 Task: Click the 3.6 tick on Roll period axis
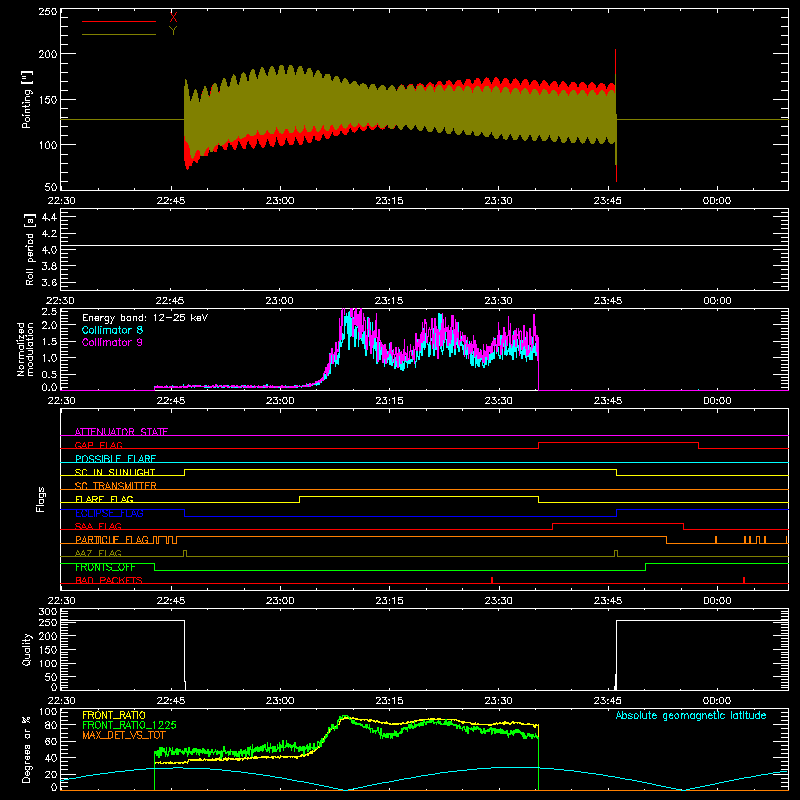[49, 282]
